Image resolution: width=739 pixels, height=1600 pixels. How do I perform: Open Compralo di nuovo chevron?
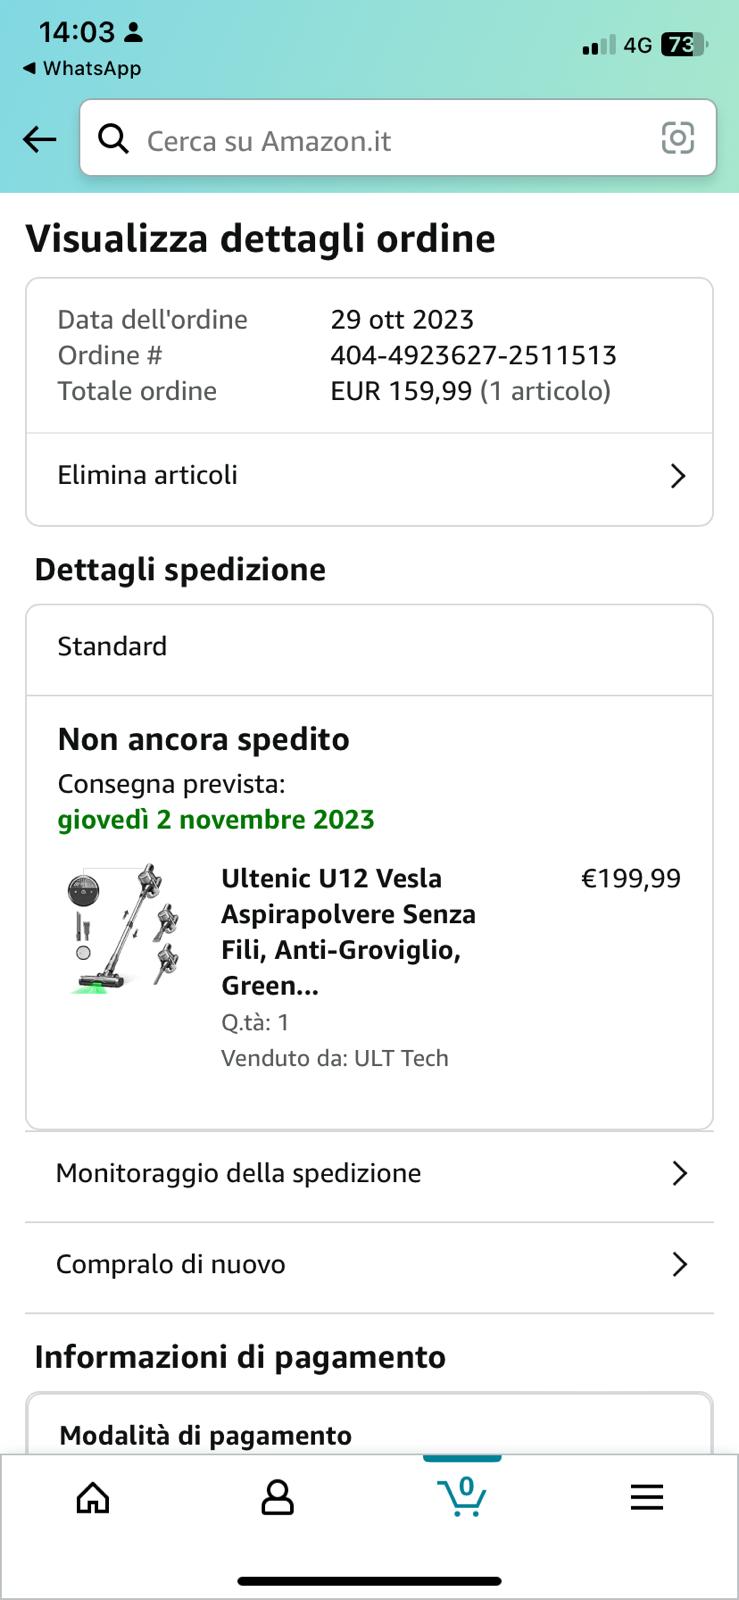click(x=679, y=1265)
